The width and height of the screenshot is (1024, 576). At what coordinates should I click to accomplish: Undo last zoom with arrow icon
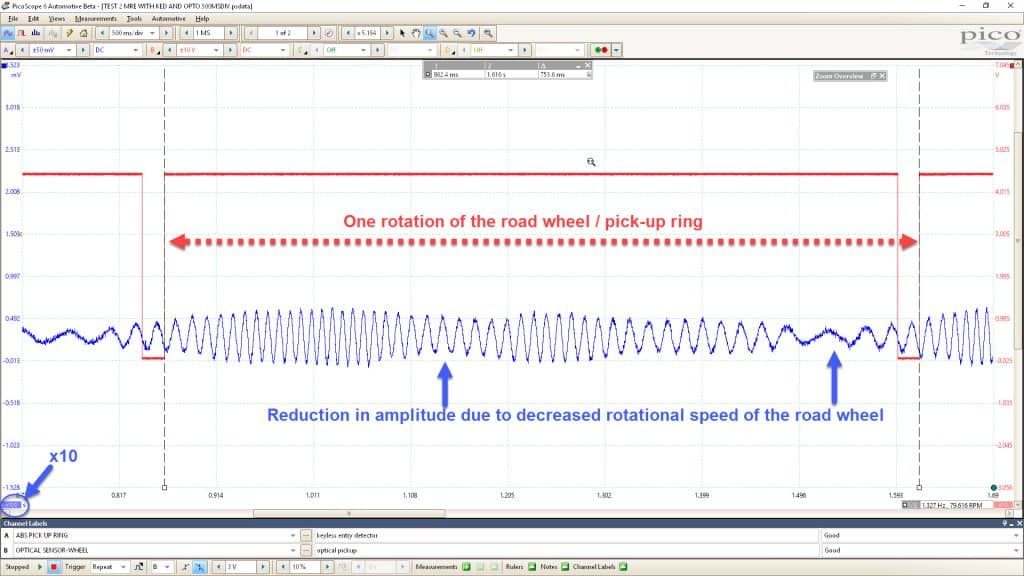472,33
